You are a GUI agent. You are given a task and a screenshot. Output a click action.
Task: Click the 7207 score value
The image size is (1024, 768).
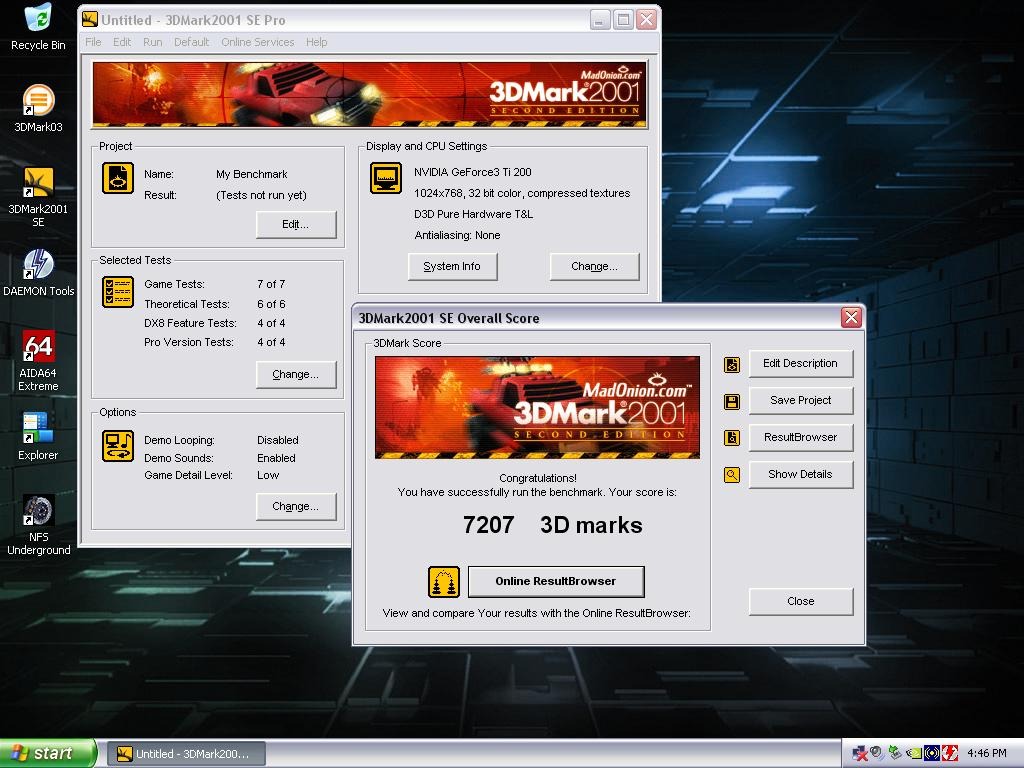pos(488,525)
